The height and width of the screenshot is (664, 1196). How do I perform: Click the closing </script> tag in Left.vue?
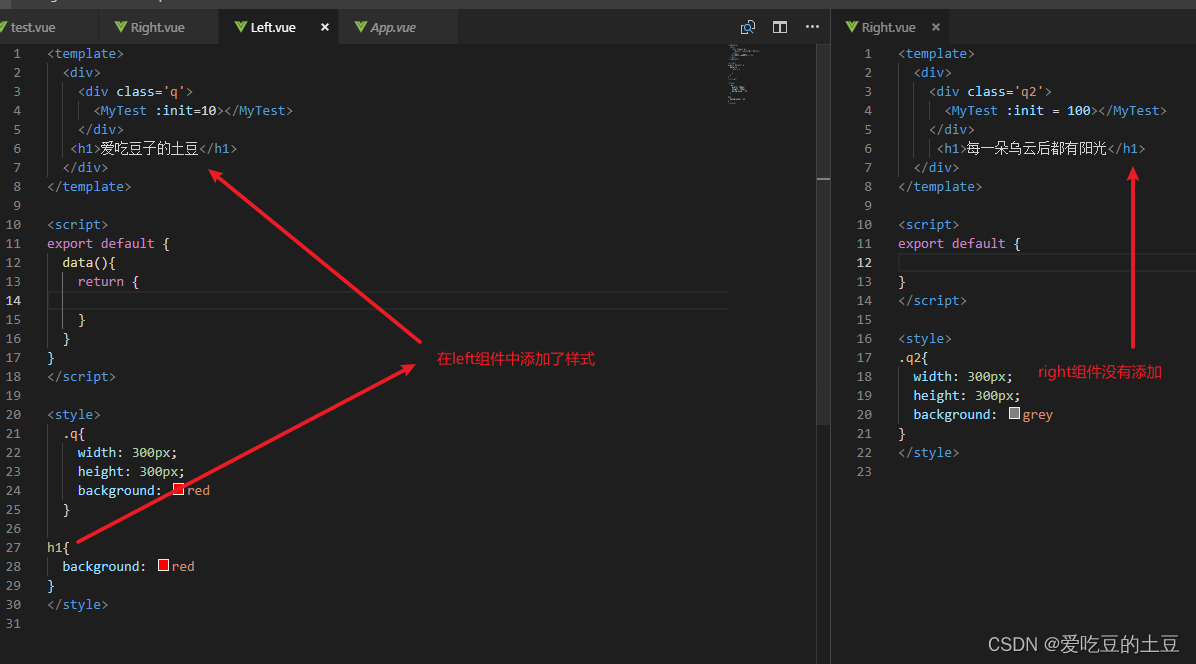tap(82, 377)
